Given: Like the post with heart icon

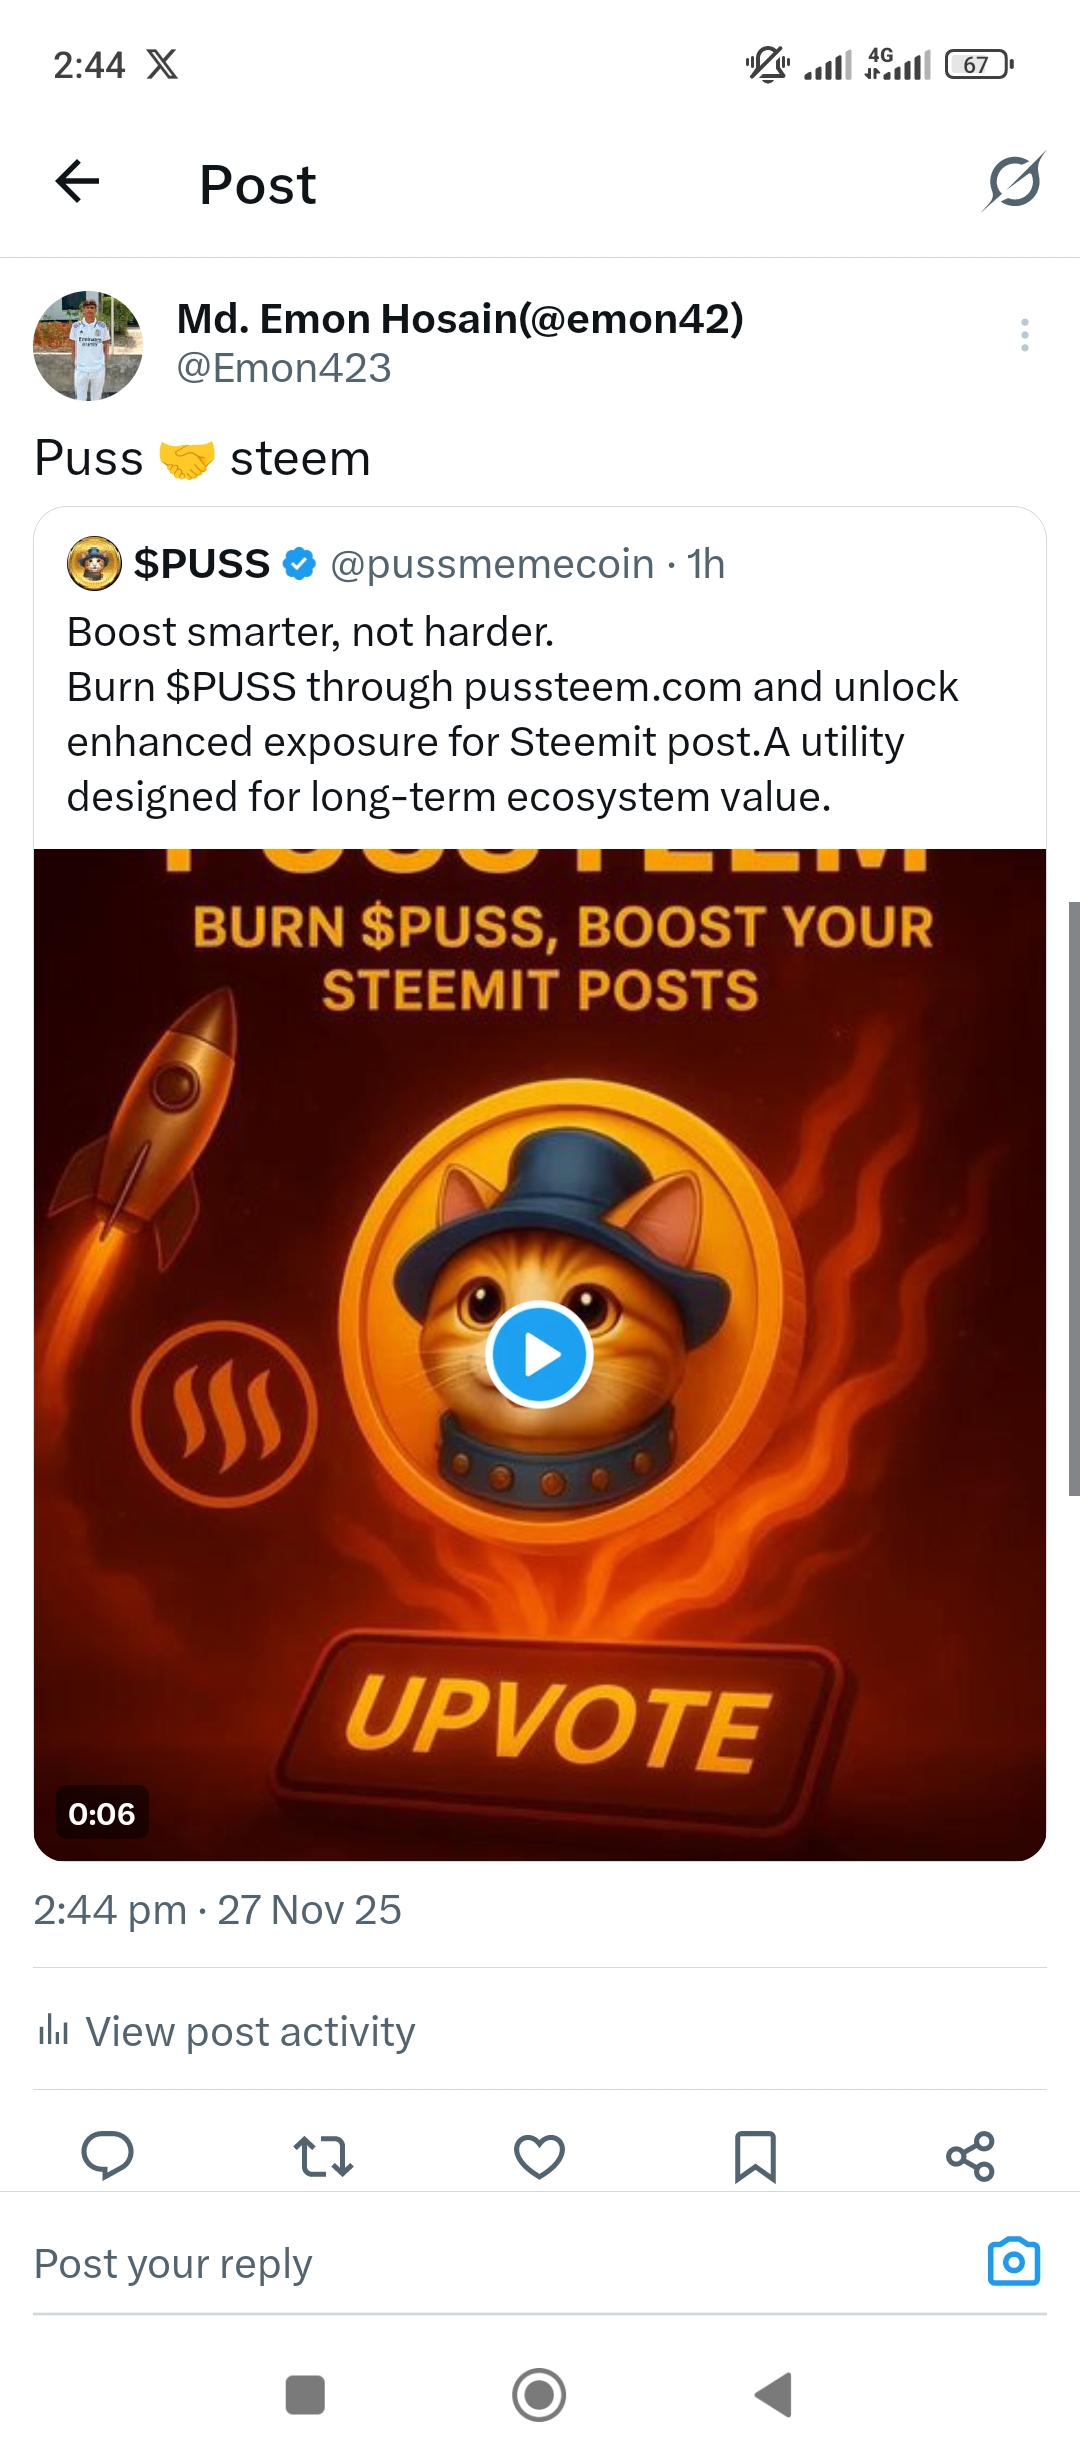Looking at the screenshot, I should (539, 2156).
